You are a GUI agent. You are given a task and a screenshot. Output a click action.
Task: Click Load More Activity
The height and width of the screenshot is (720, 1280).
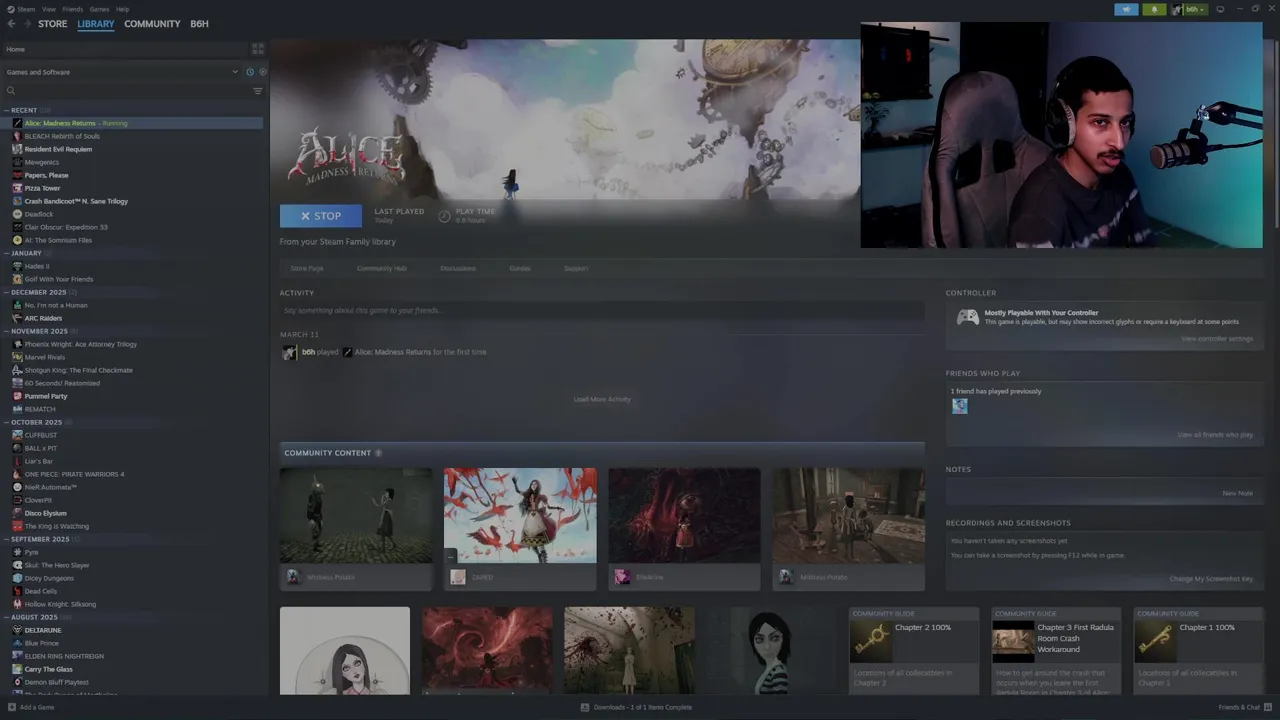[x=602, y=399]
